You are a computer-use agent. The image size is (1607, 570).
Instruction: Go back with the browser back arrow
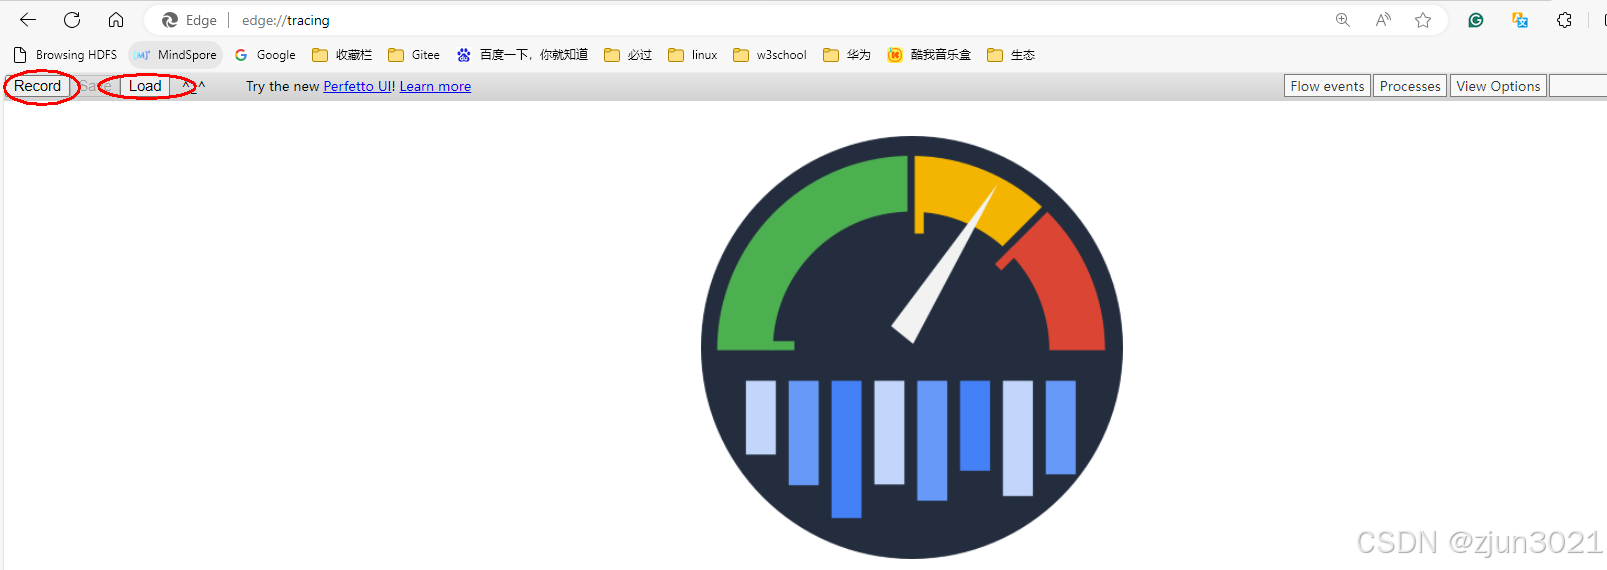(x=28, y=20)
